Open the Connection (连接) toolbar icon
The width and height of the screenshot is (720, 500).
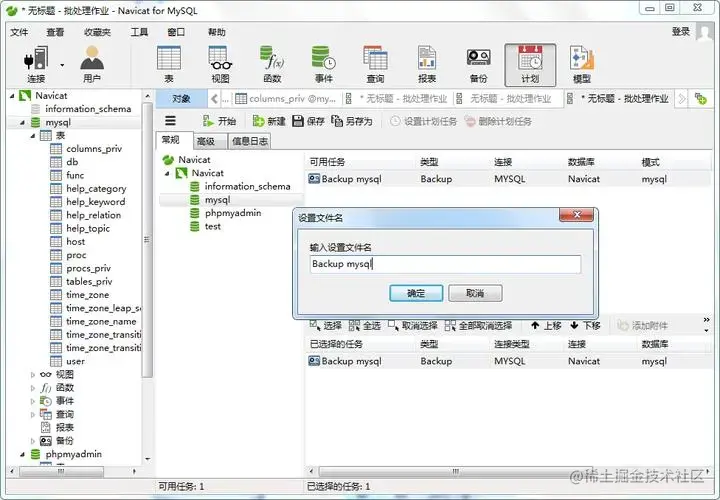[36, 64]
